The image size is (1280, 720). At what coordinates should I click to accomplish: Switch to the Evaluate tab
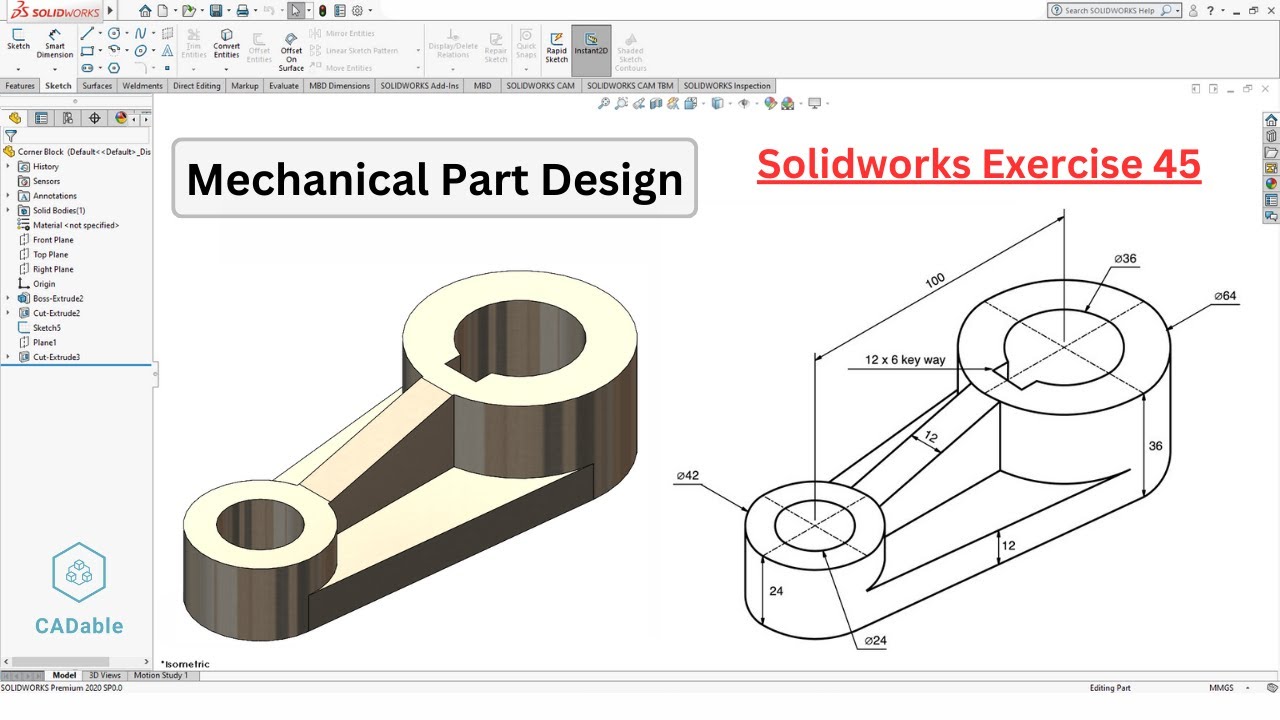[284, 86]
